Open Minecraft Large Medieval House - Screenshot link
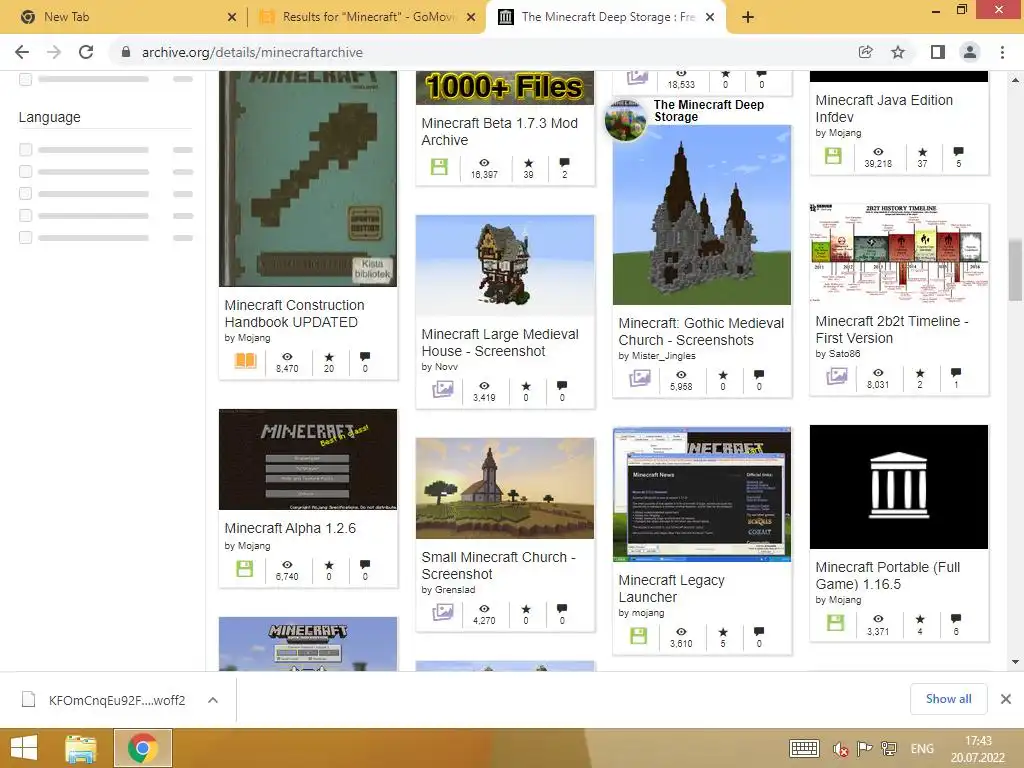 [x=500, y=342]
